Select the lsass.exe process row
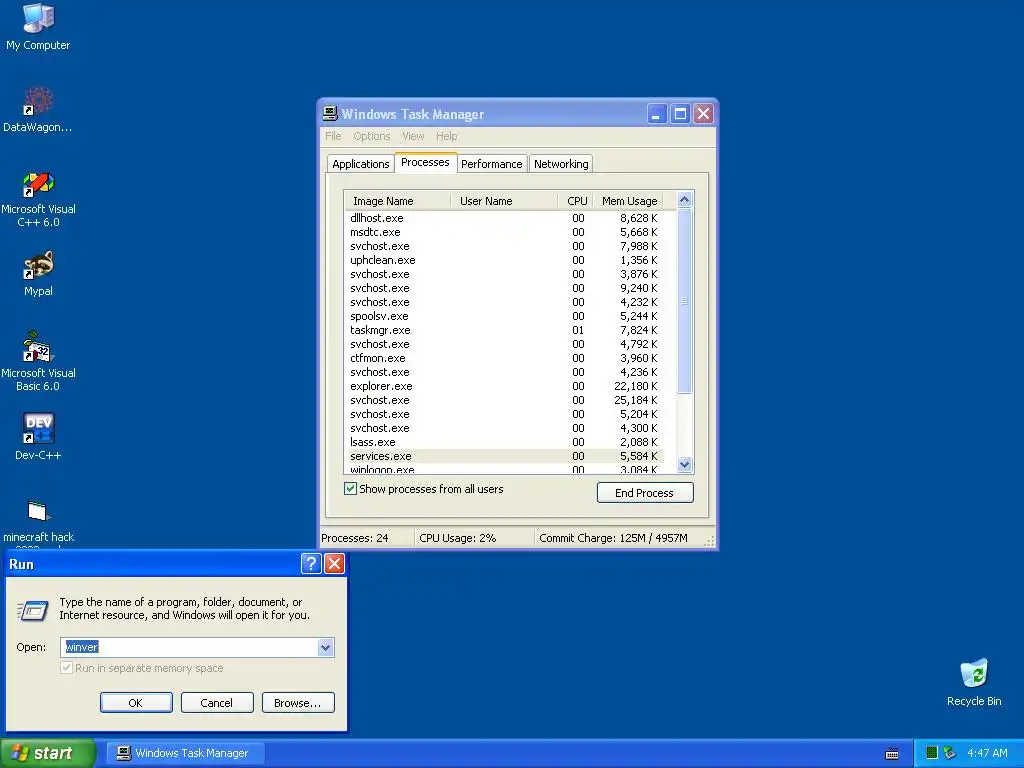 pos(504,442)
